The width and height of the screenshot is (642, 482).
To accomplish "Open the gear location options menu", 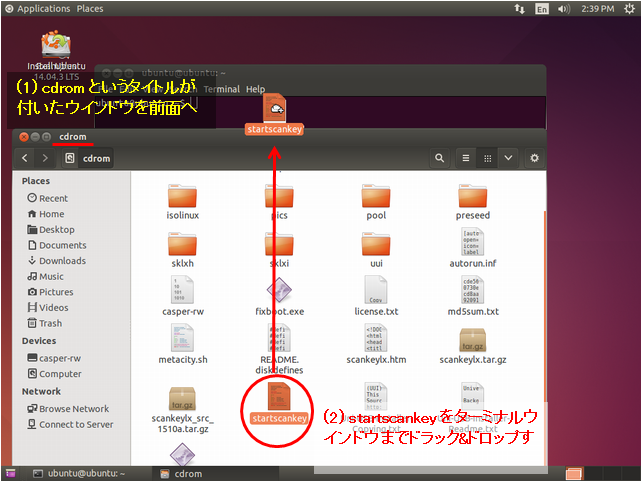I will (x=534, y=158).
